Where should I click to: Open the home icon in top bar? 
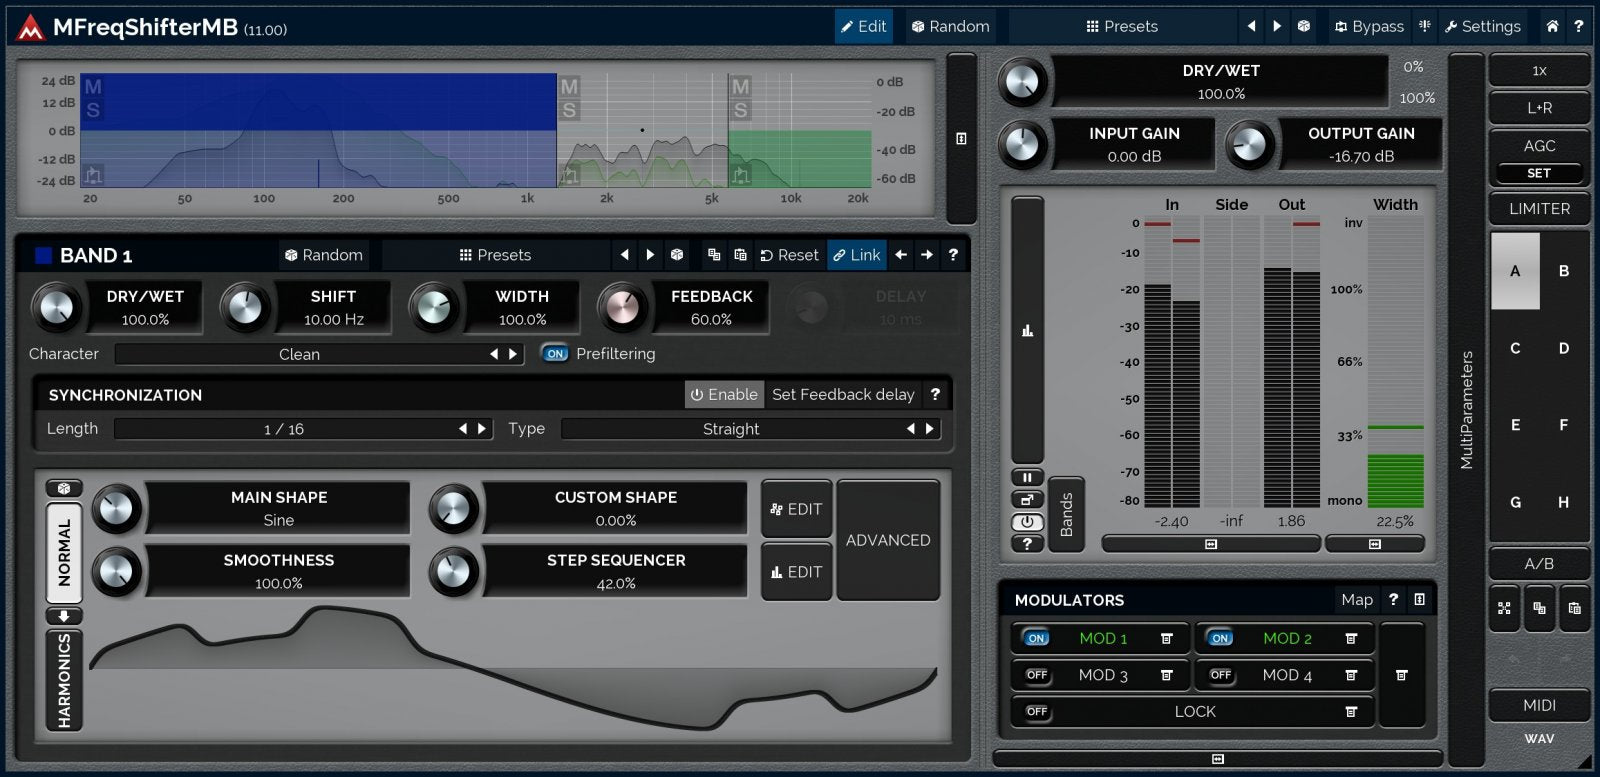coord(1552,27)
